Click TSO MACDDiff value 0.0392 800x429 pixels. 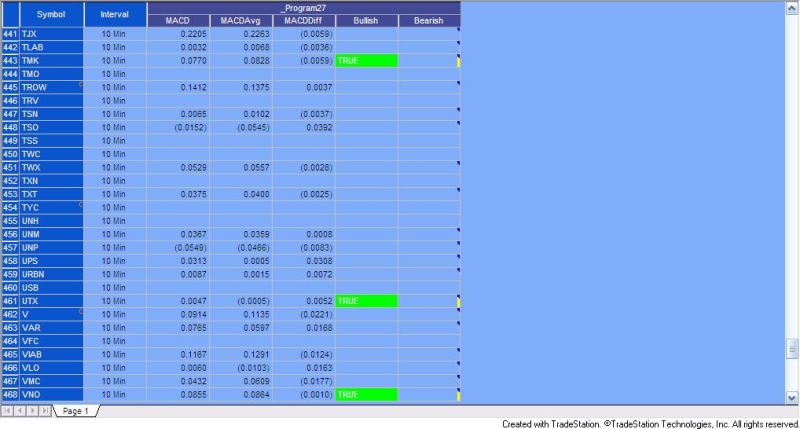(x=319, y=128)
